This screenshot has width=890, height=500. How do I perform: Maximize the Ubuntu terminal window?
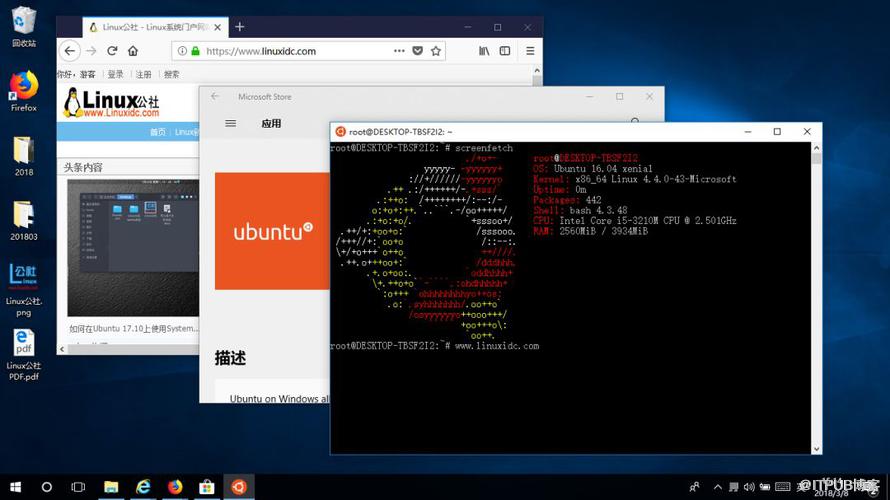[777, 132]
